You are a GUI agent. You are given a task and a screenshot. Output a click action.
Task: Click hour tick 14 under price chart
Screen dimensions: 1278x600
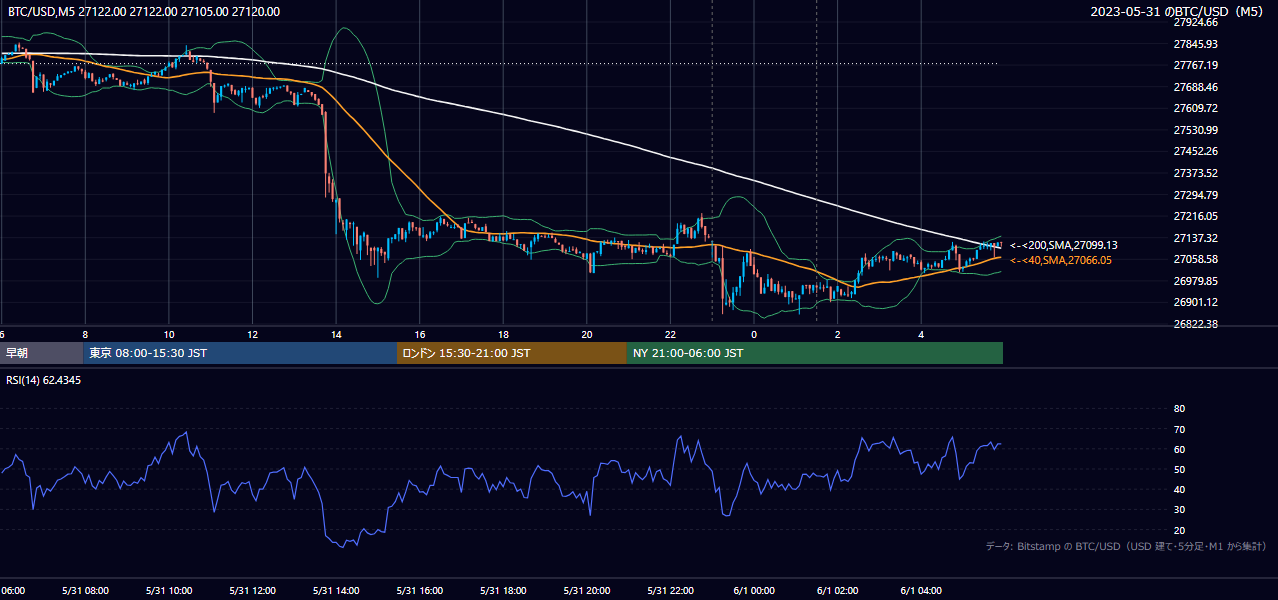pos(336,334)
